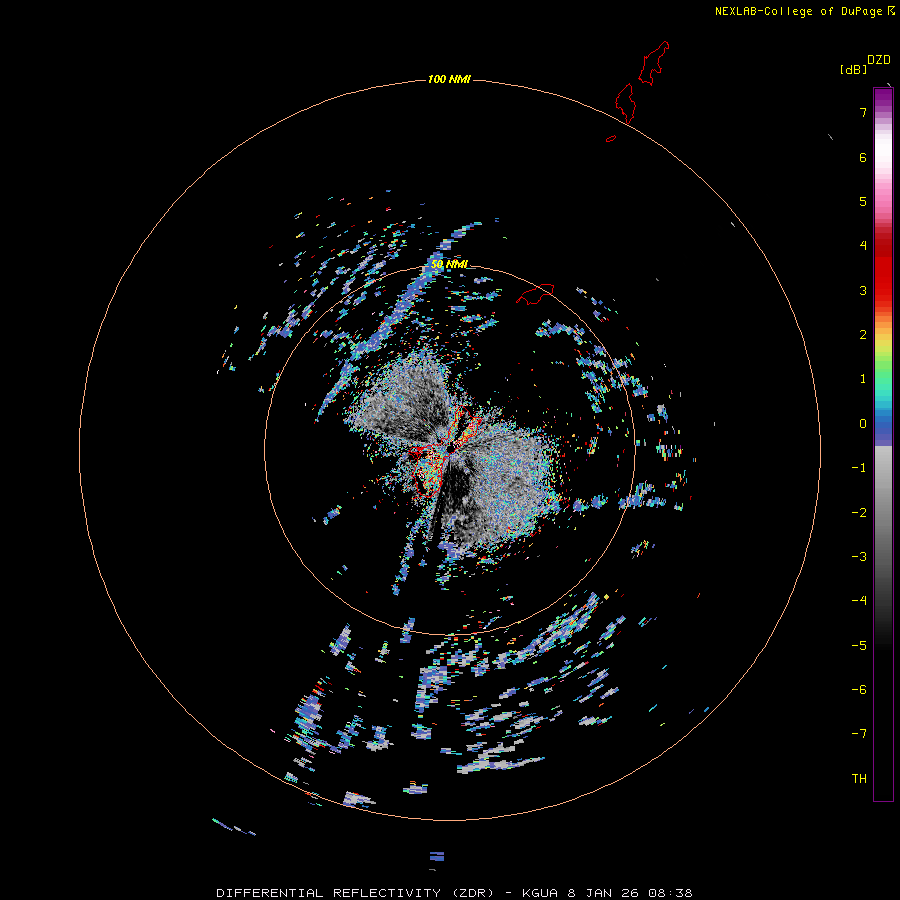The width and height of the screenshot is (900, 900).
Task: Click the -3 value on color scale
Action: (x=859, y=557)
